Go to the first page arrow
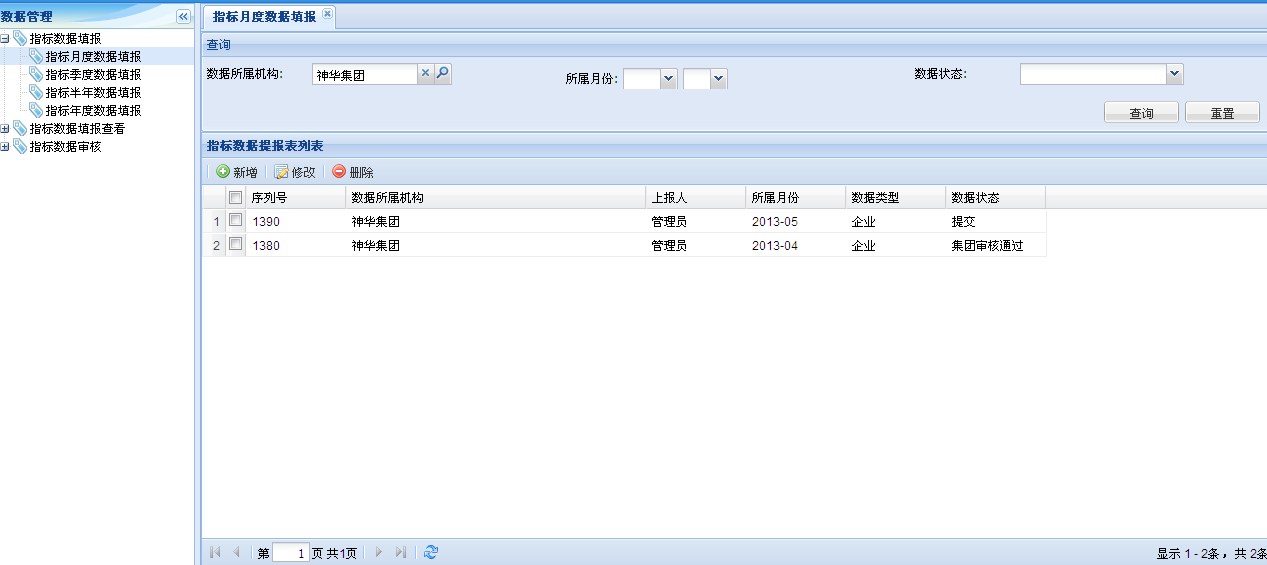 (215, 552)
